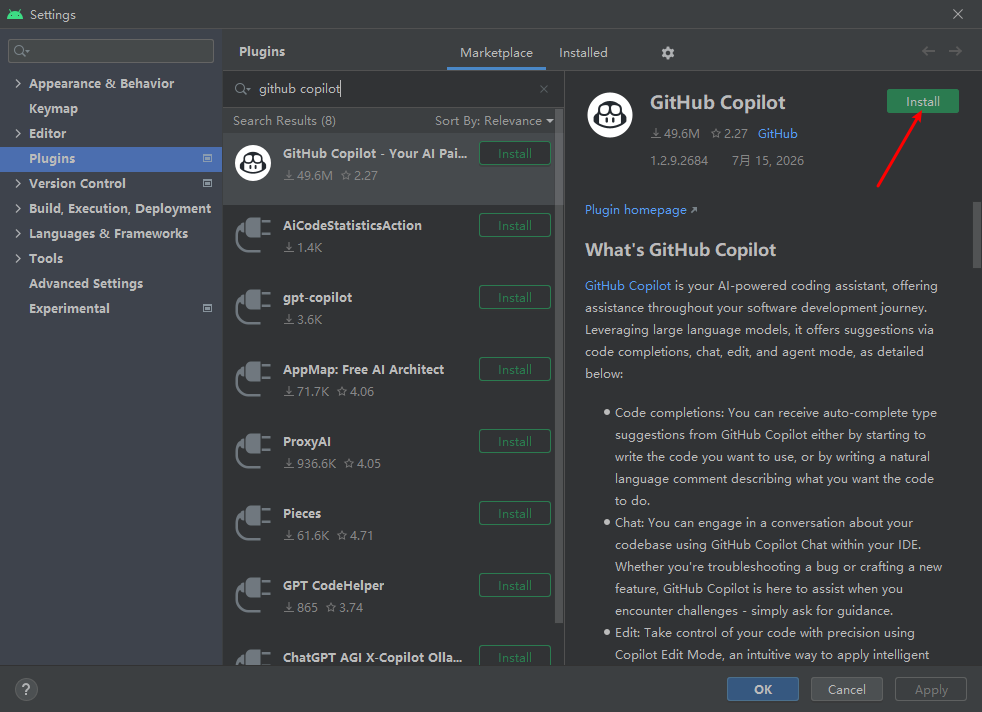982x712 pixels.
Task: Click the ProxyAI plugin icon
Action: click(253, 451)
